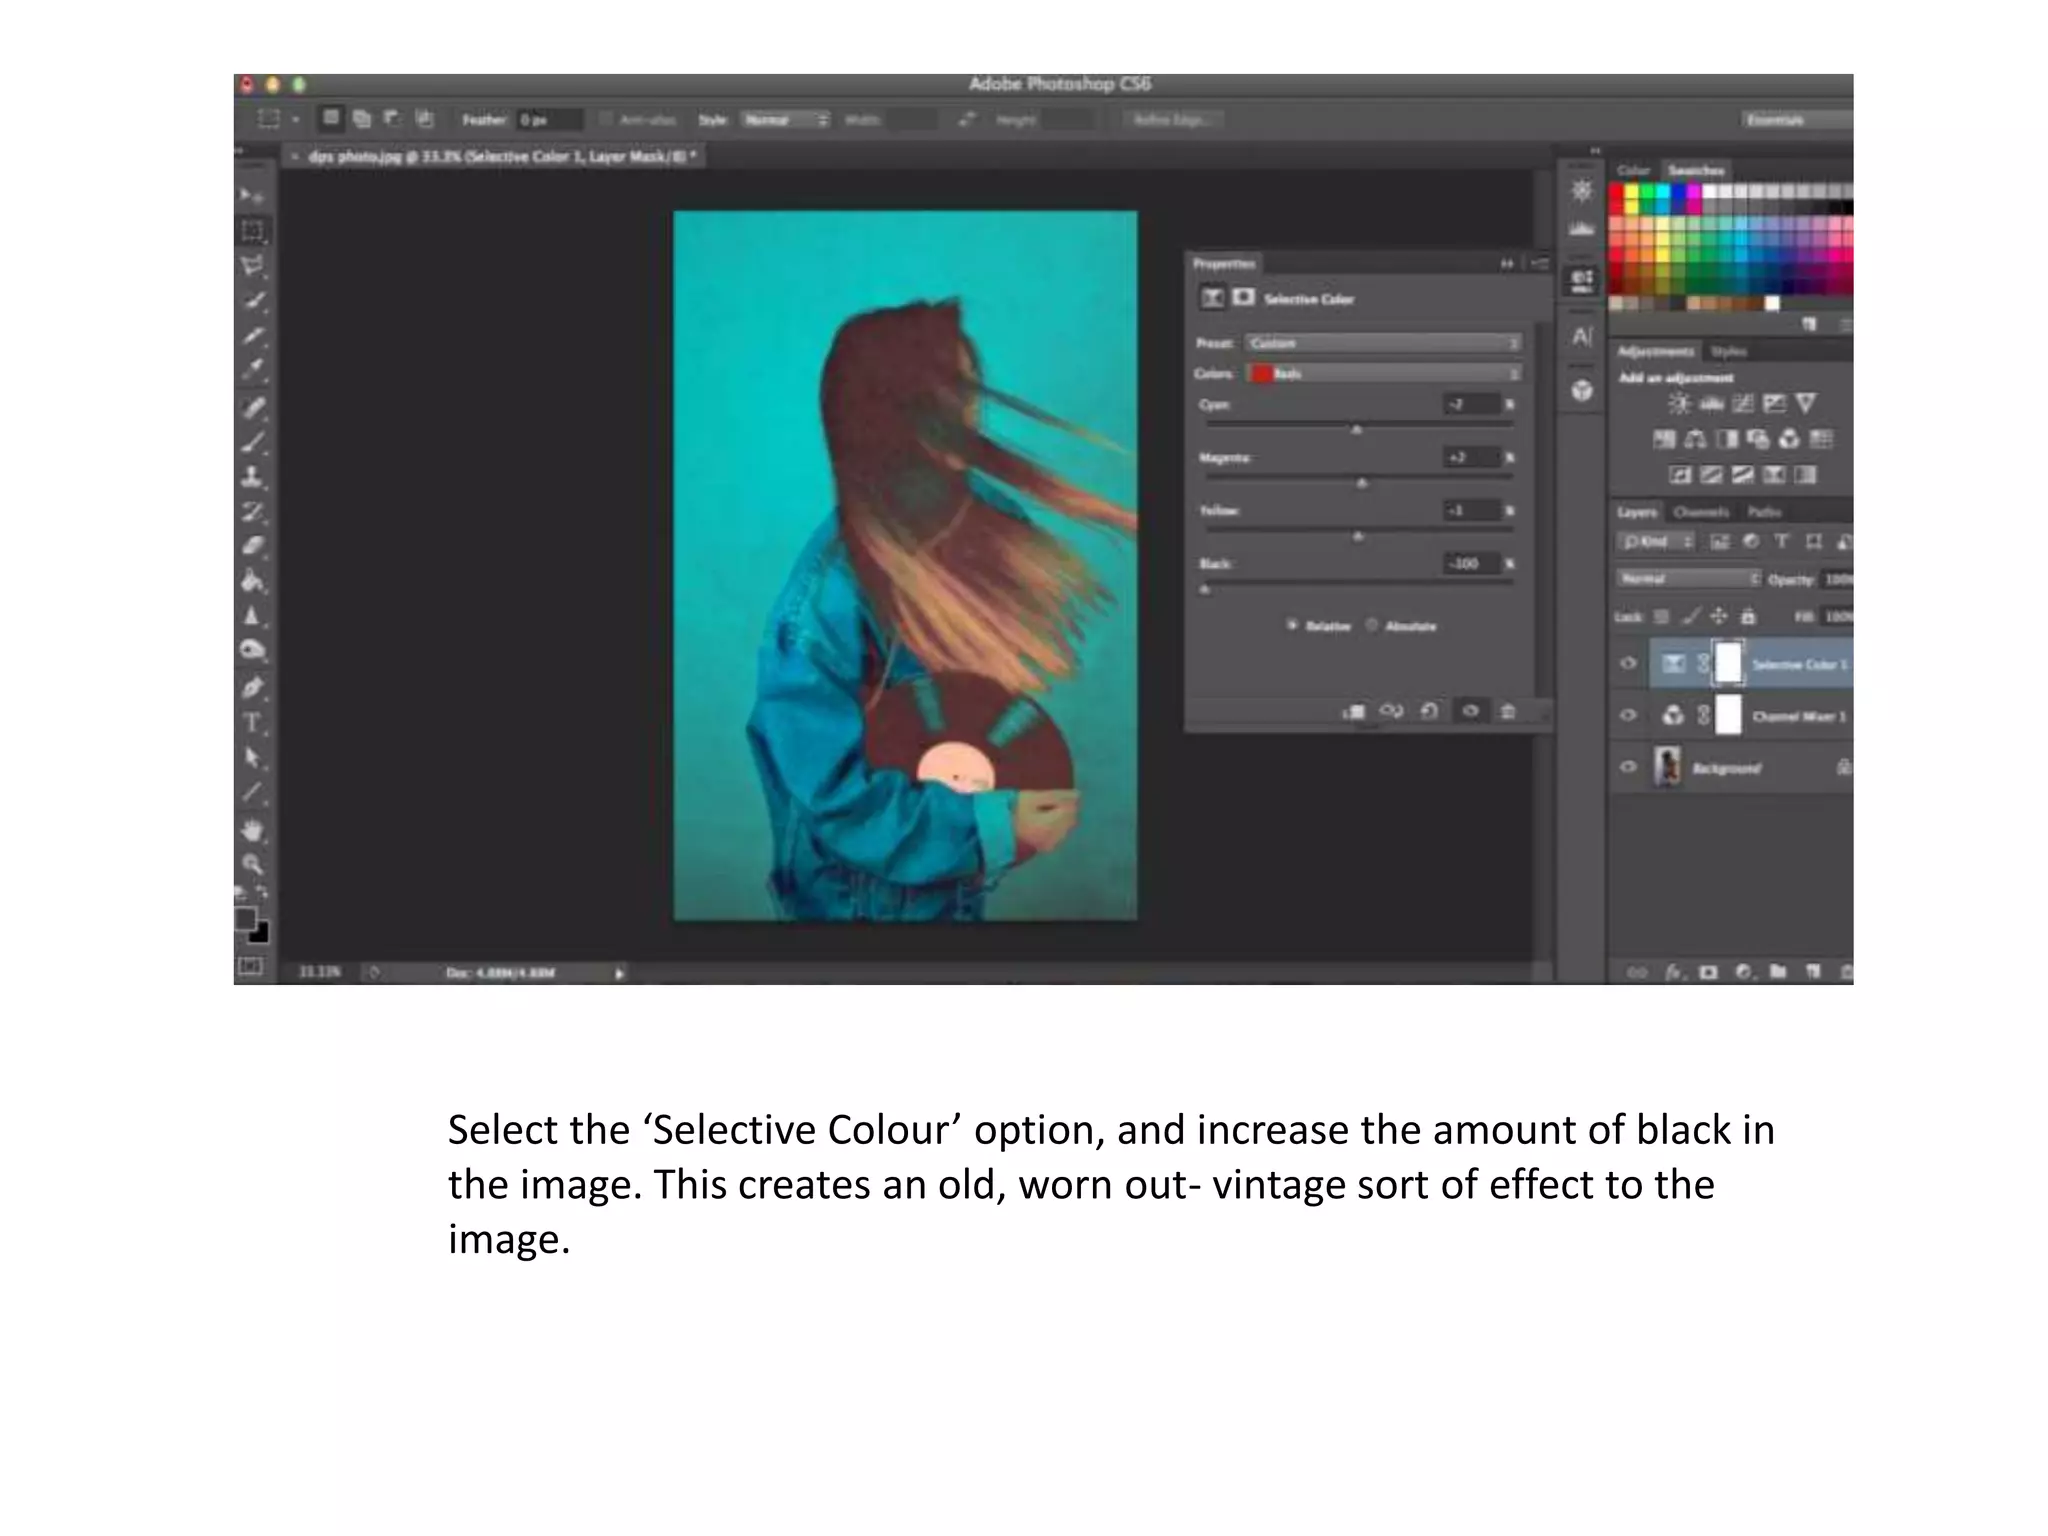Select the Absolute radio button
2048x1536 pixels.
(x=1372, y=625)
